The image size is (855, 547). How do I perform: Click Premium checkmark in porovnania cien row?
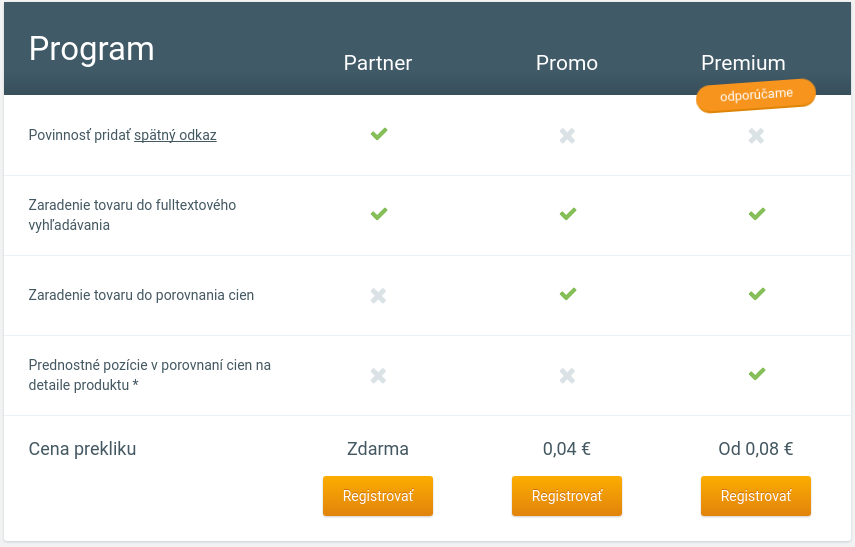tap(756, 294)
